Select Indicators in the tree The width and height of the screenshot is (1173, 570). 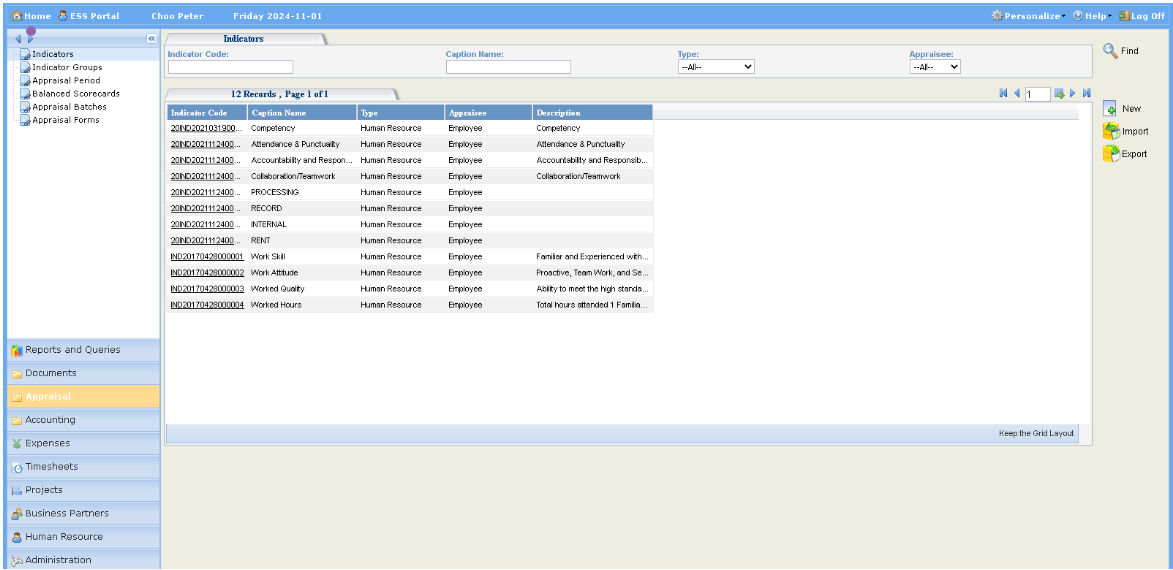pos(52,54)
